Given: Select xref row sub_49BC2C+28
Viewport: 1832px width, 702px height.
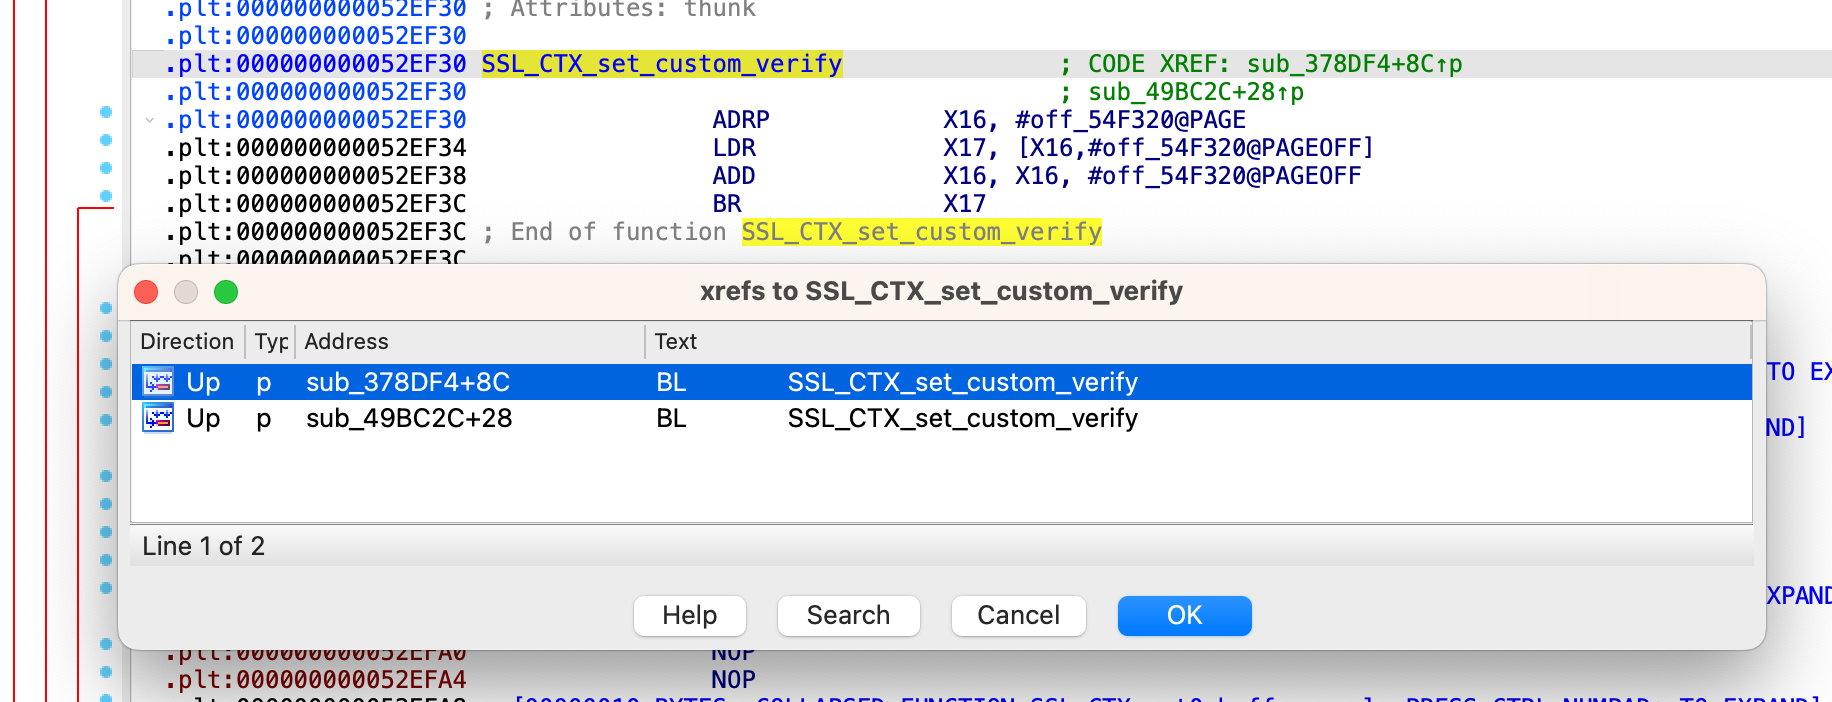Looking at the screenshot, I should tap(941, 418).
